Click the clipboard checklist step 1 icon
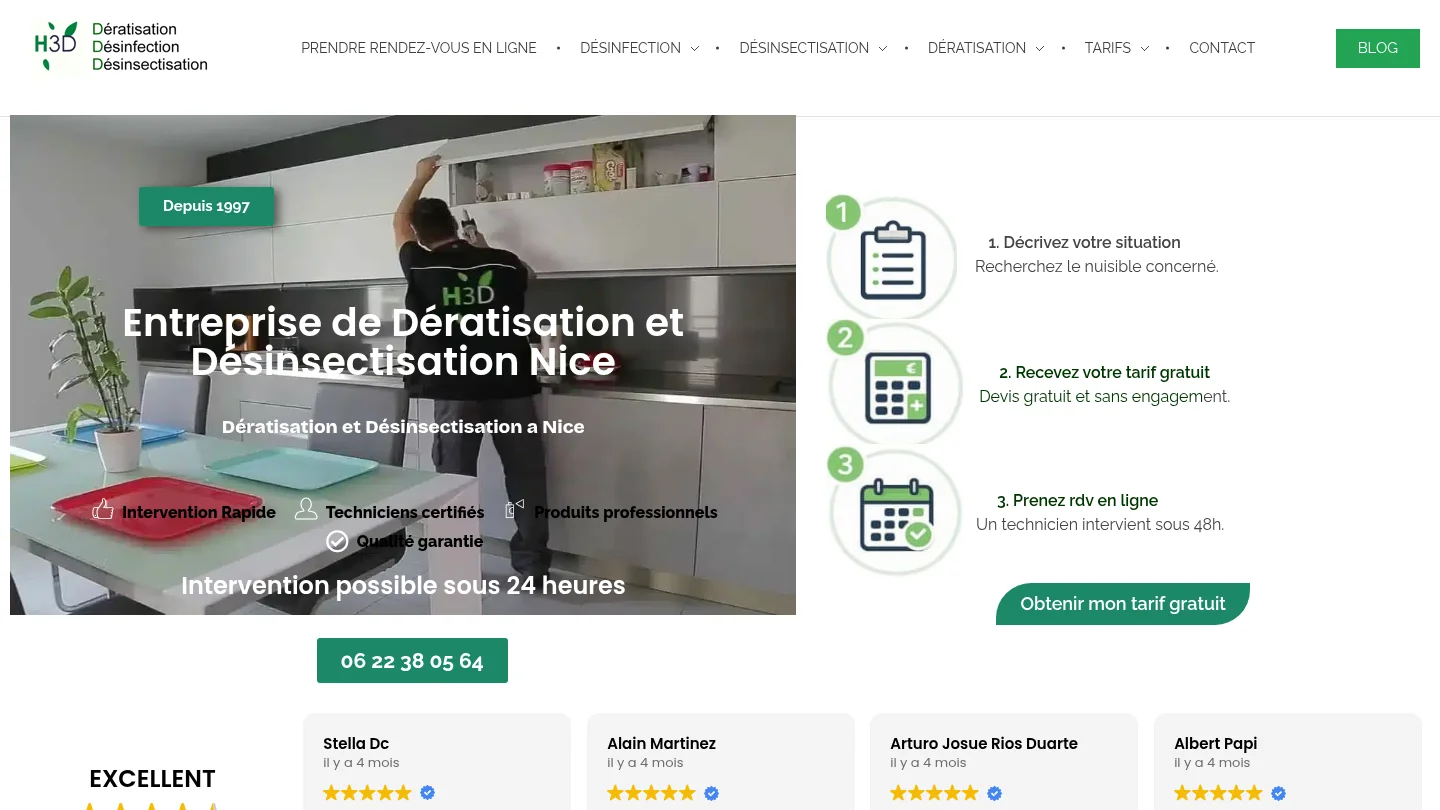1440x810 pixels. pos(892,258)
